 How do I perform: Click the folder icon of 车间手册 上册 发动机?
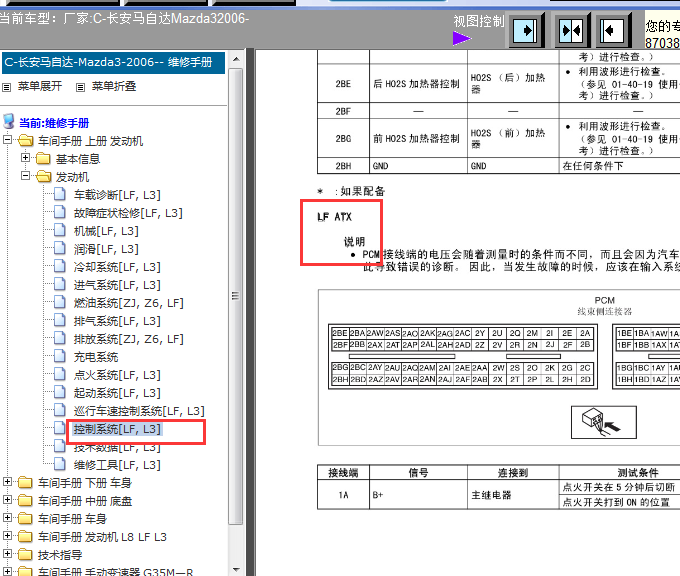(26, 141)
